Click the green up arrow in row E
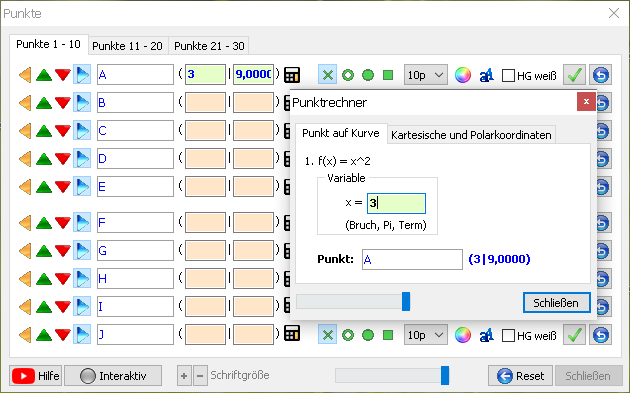Viewport: 630px width, 393px height. click(x=44, y=187)
